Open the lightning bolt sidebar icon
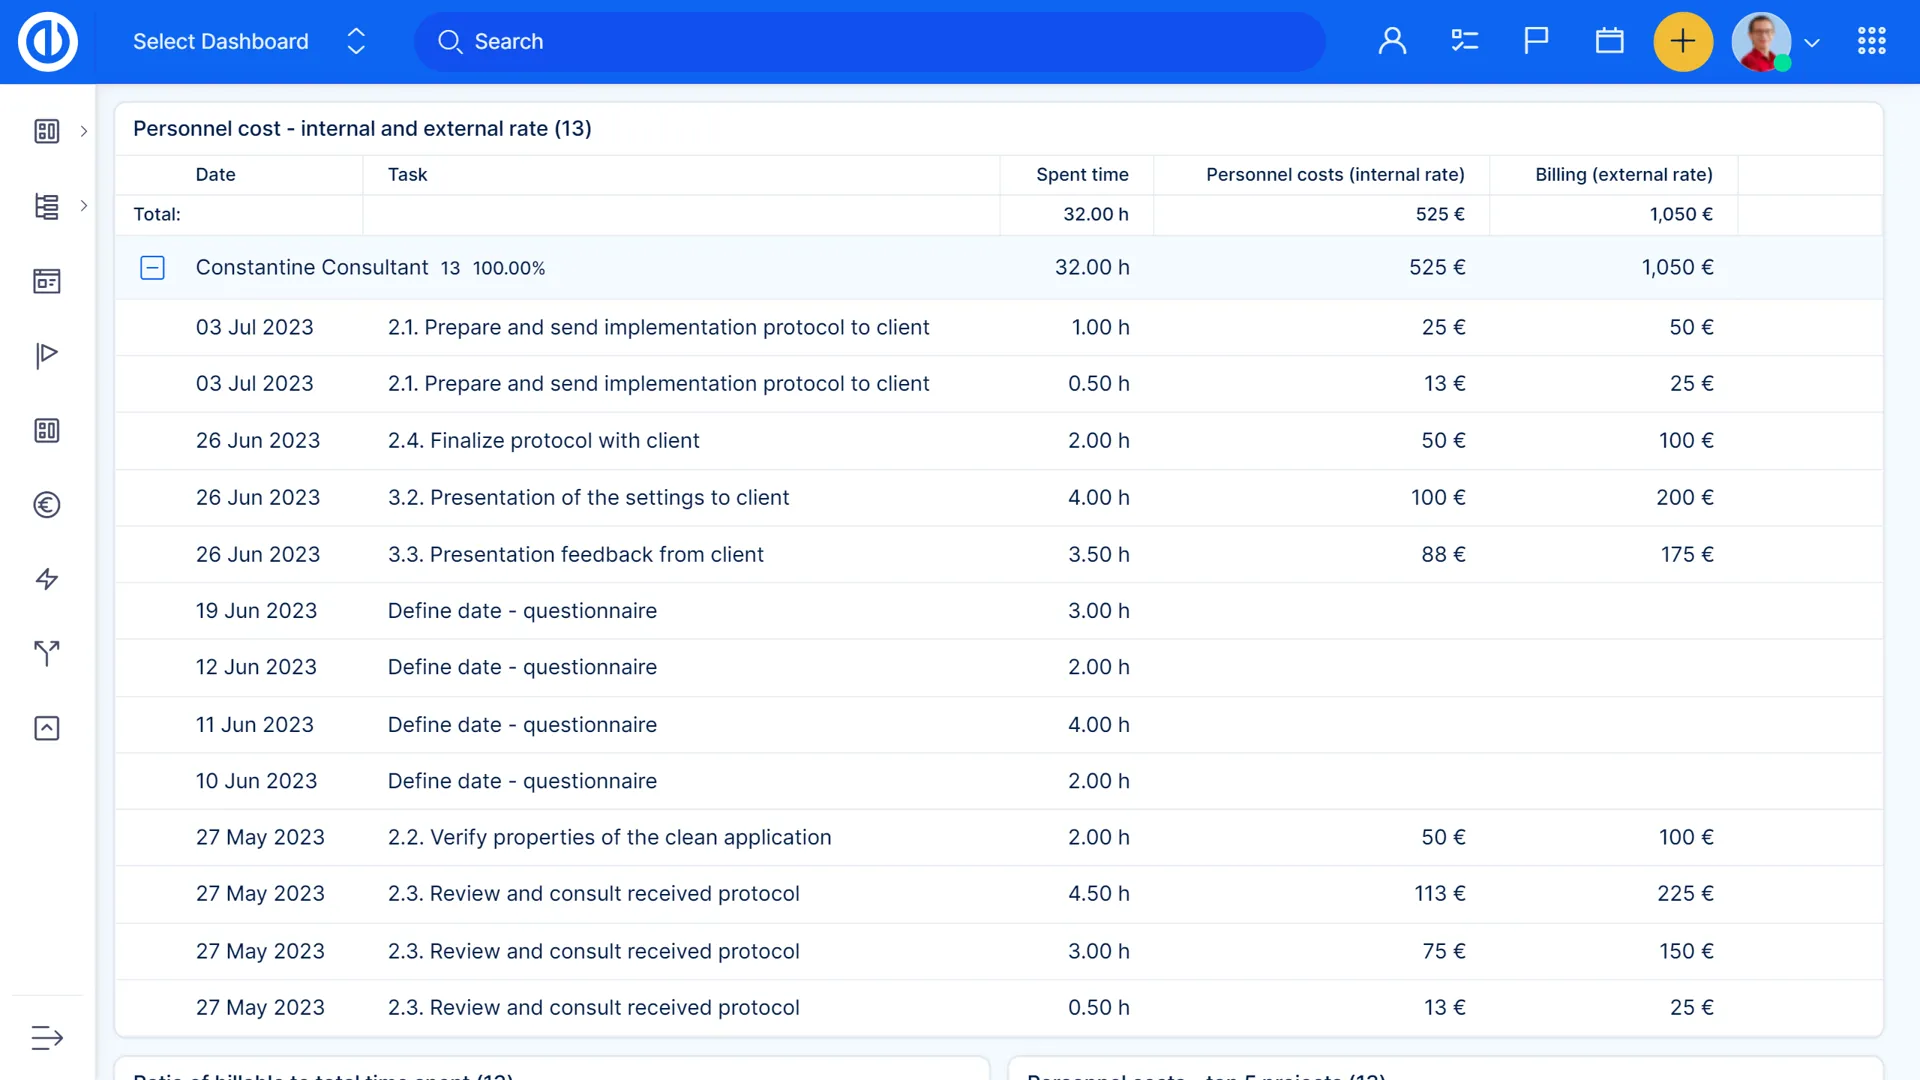This screenshot has width=1920, height=1080. (x=47, y=579)
